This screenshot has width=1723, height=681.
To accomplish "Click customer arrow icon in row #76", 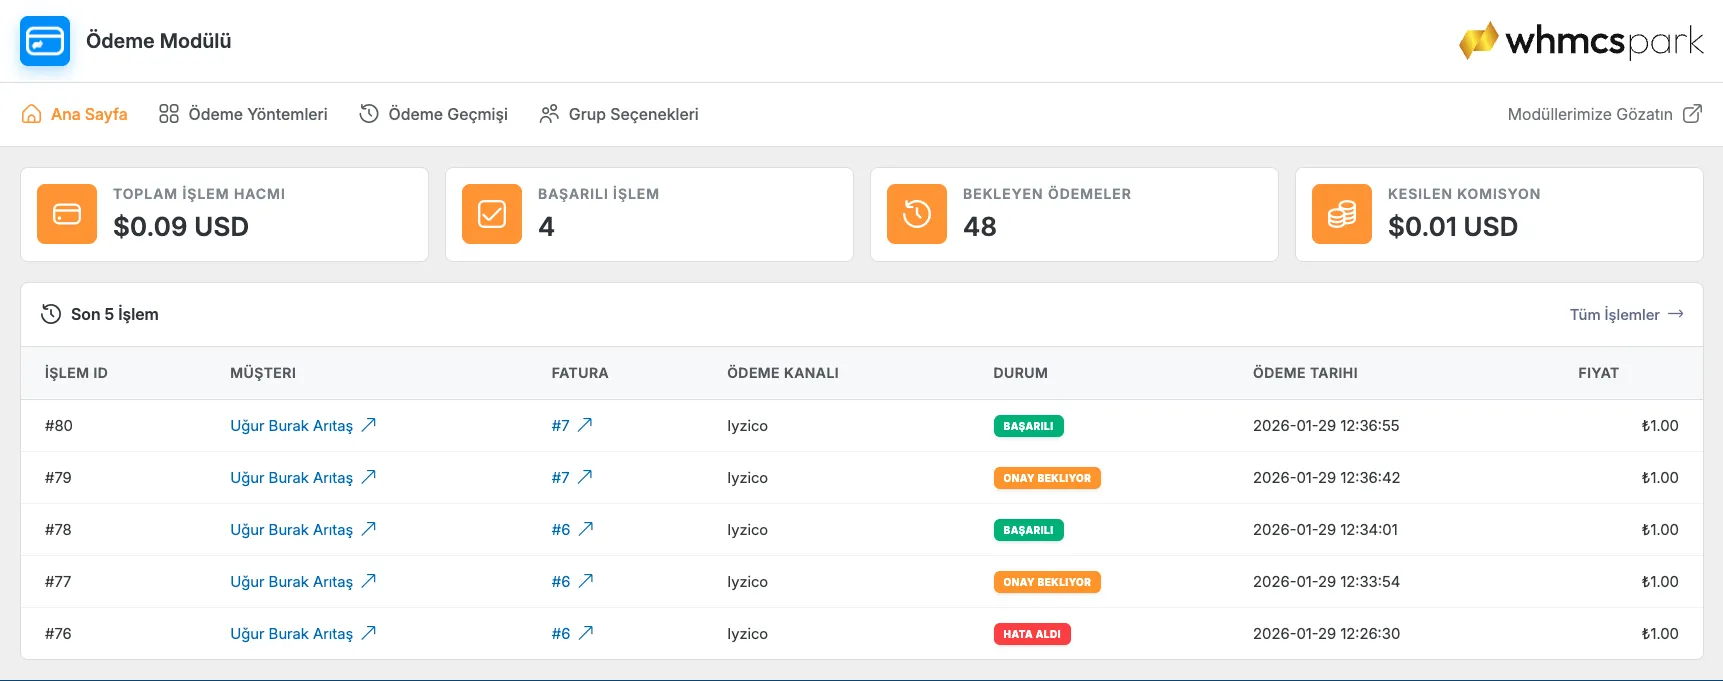I will [369, 633].
